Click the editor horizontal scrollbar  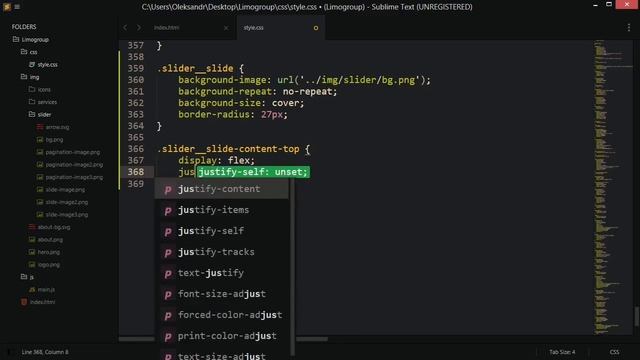(x=223, y=339)
